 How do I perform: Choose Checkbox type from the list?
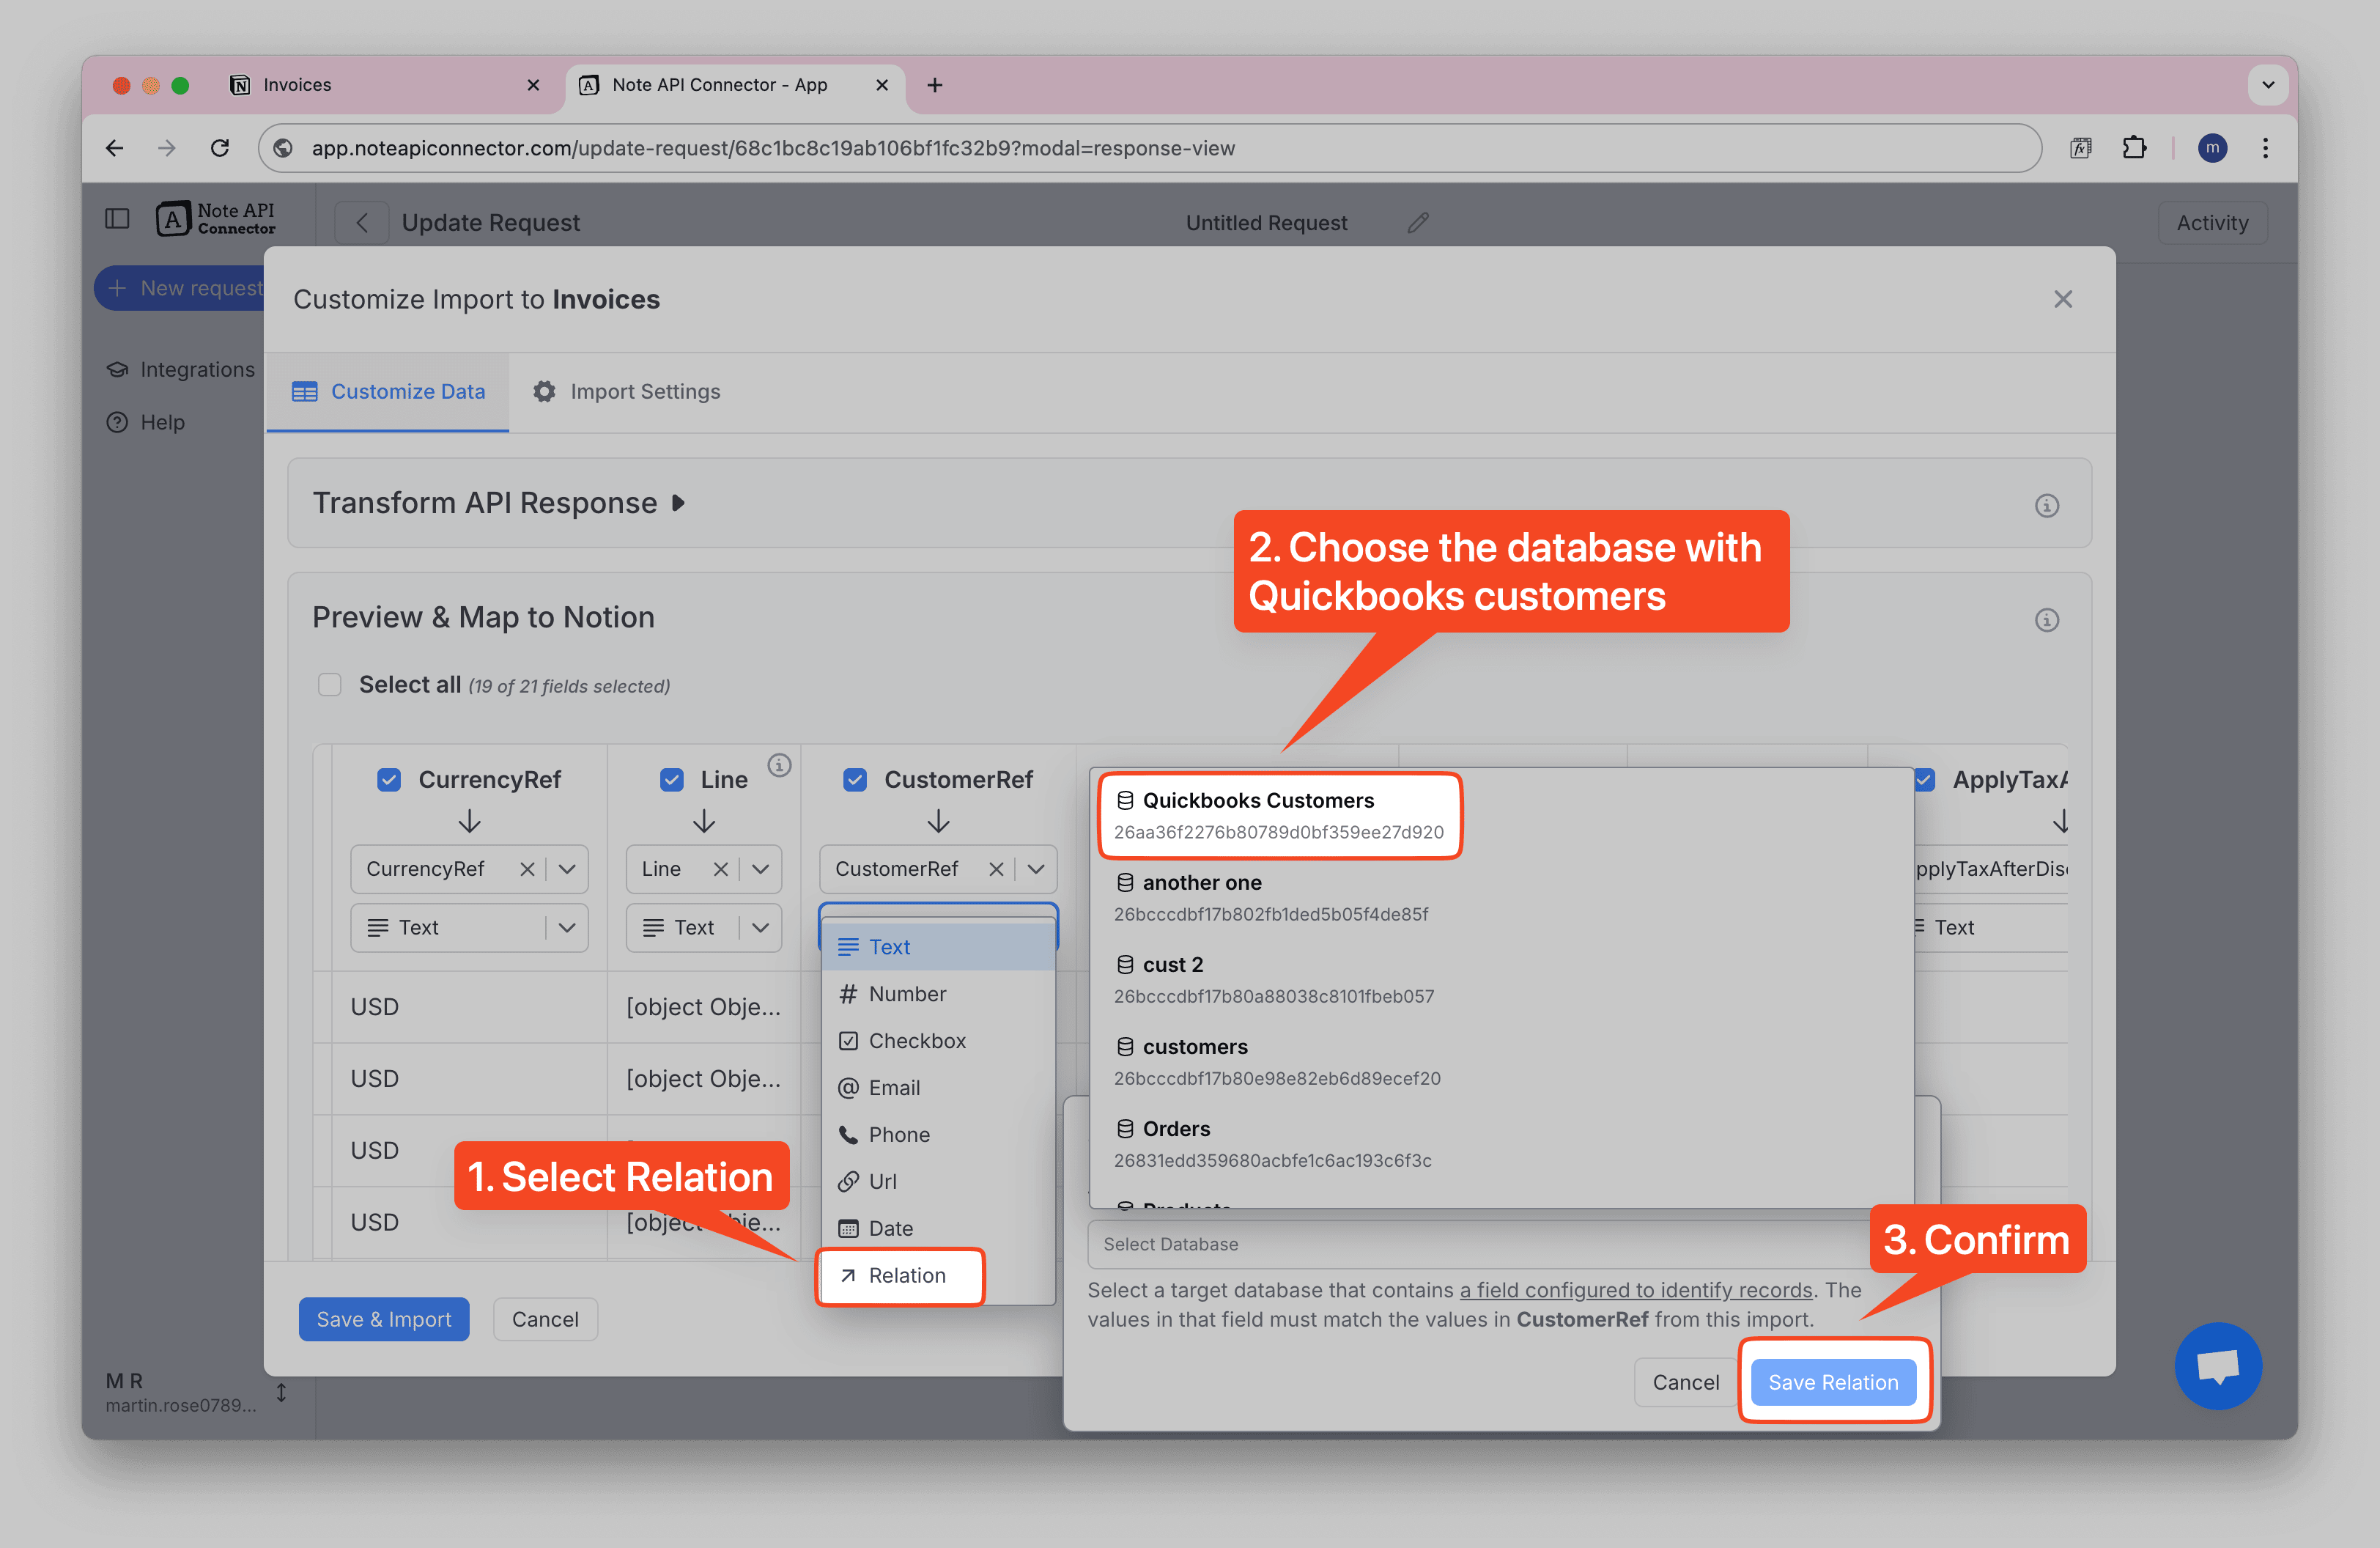pos(938,1040)
